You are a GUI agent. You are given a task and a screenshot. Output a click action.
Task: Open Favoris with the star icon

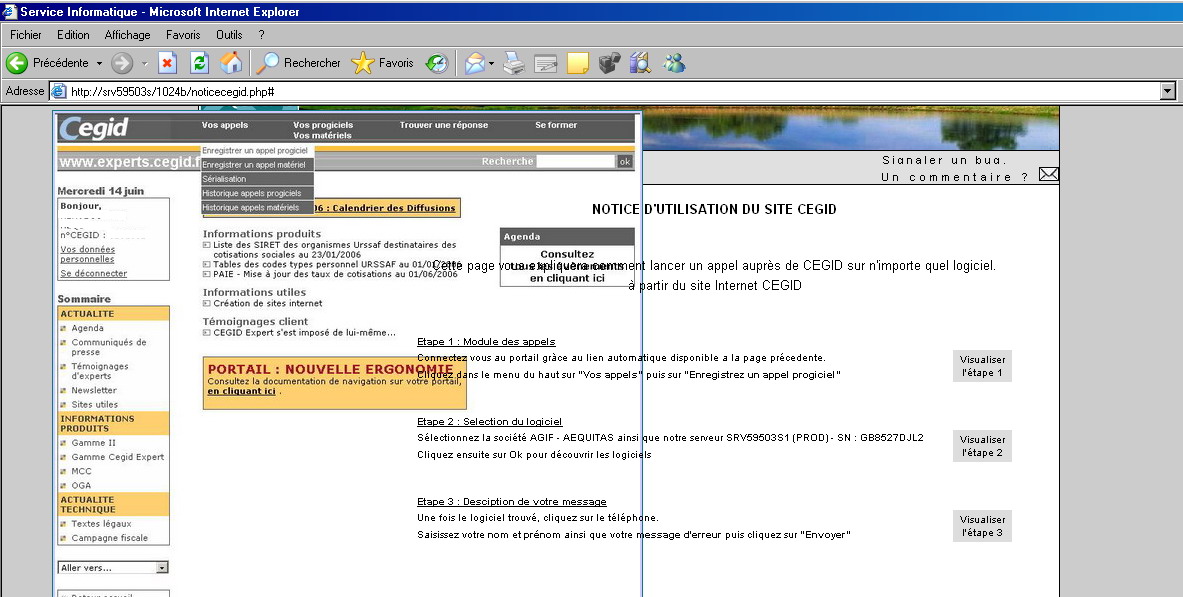[363, 63]
